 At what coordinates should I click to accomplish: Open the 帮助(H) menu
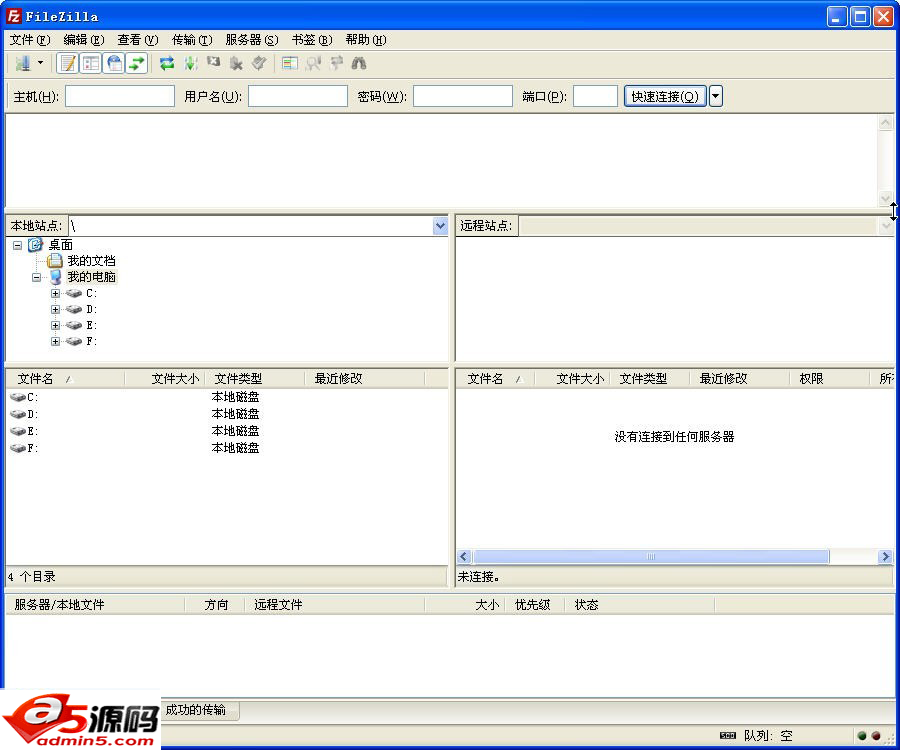click(366, 40)
